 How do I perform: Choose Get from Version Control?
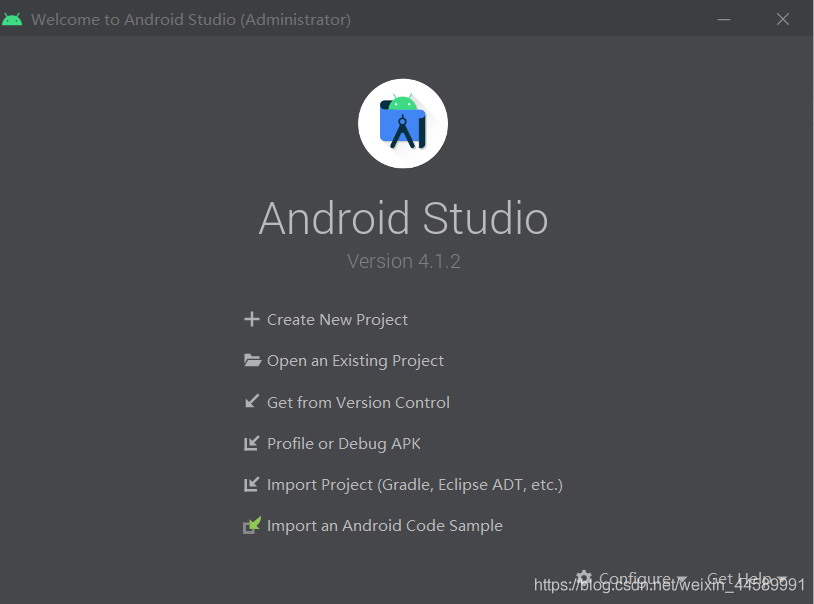tap(358, 402)
